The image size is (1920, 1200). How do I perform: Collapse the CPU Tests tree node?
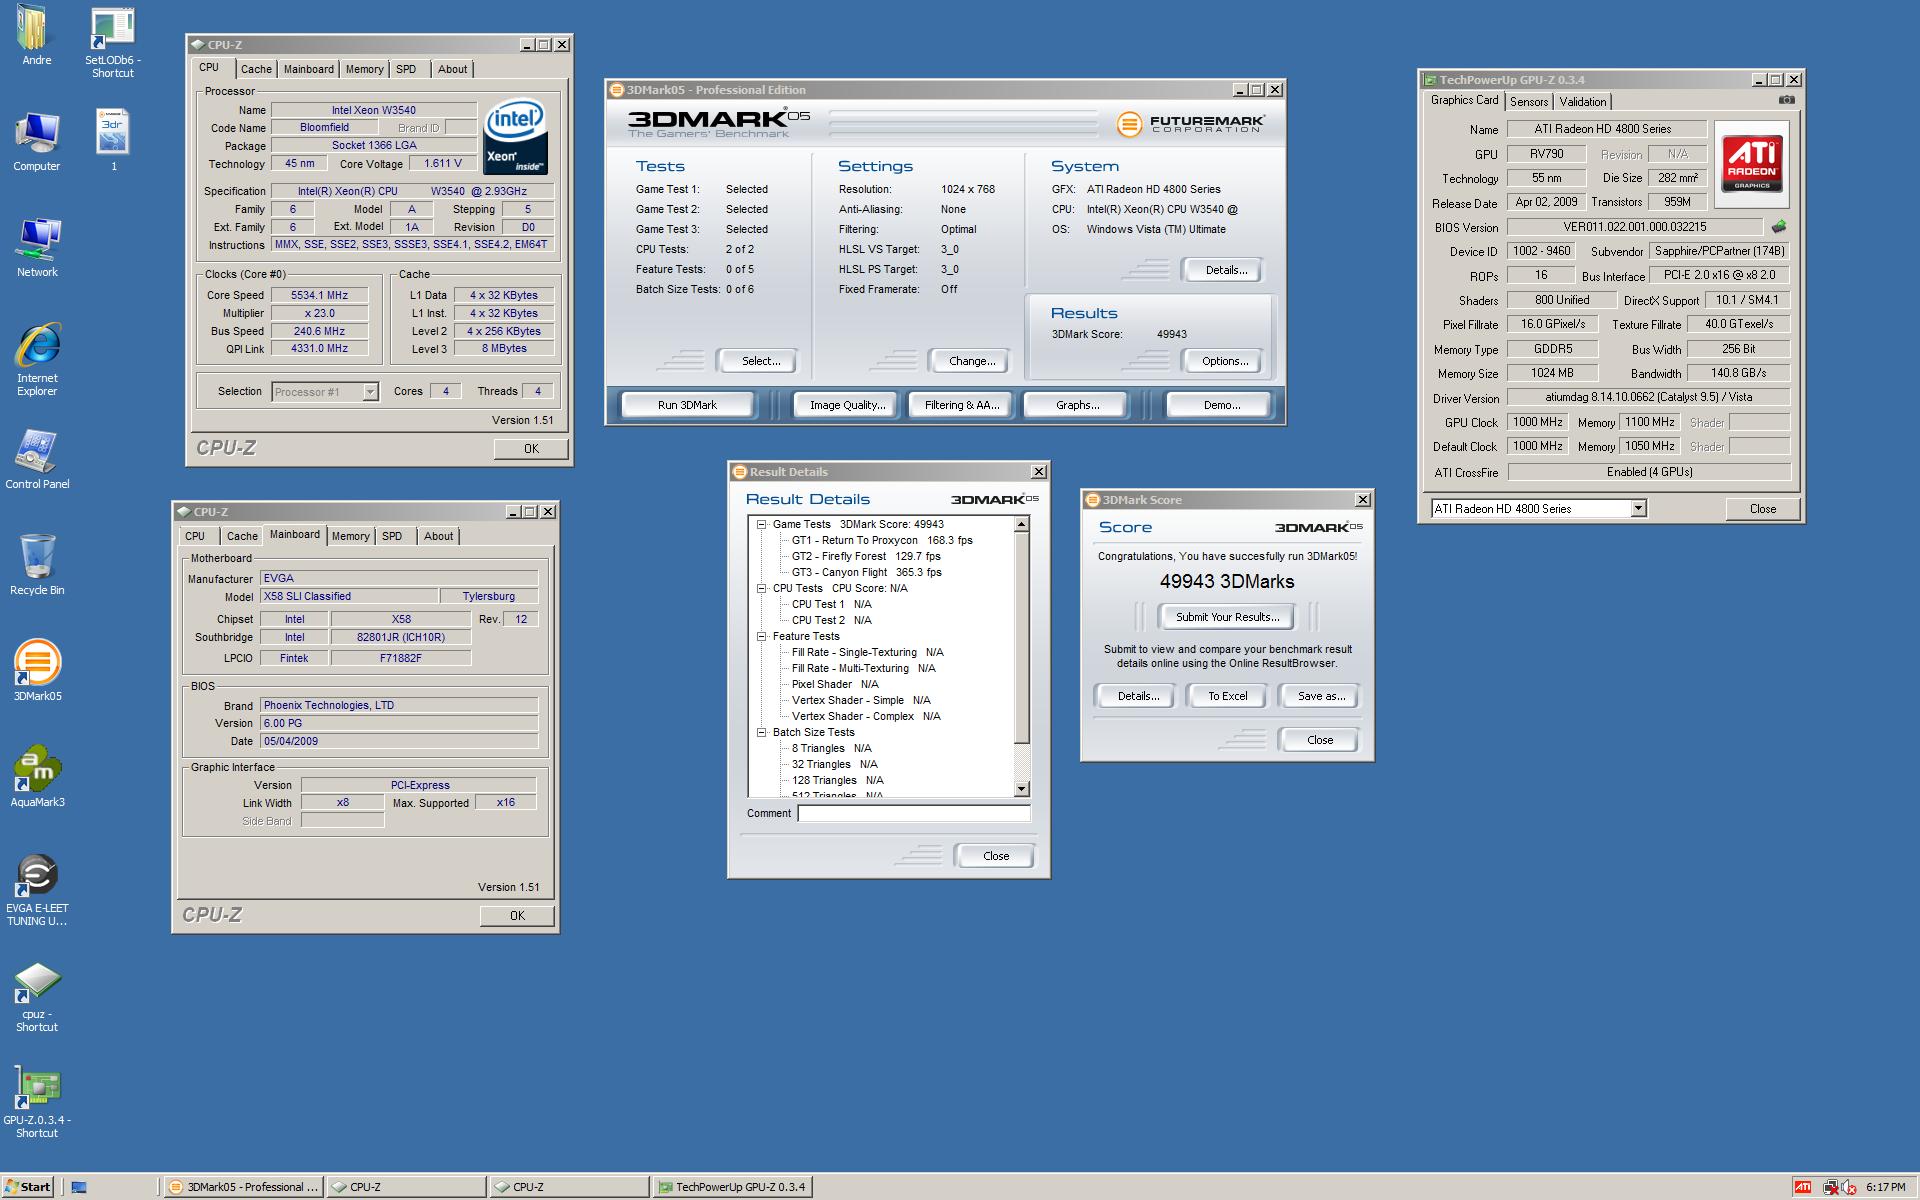point(761,588)
